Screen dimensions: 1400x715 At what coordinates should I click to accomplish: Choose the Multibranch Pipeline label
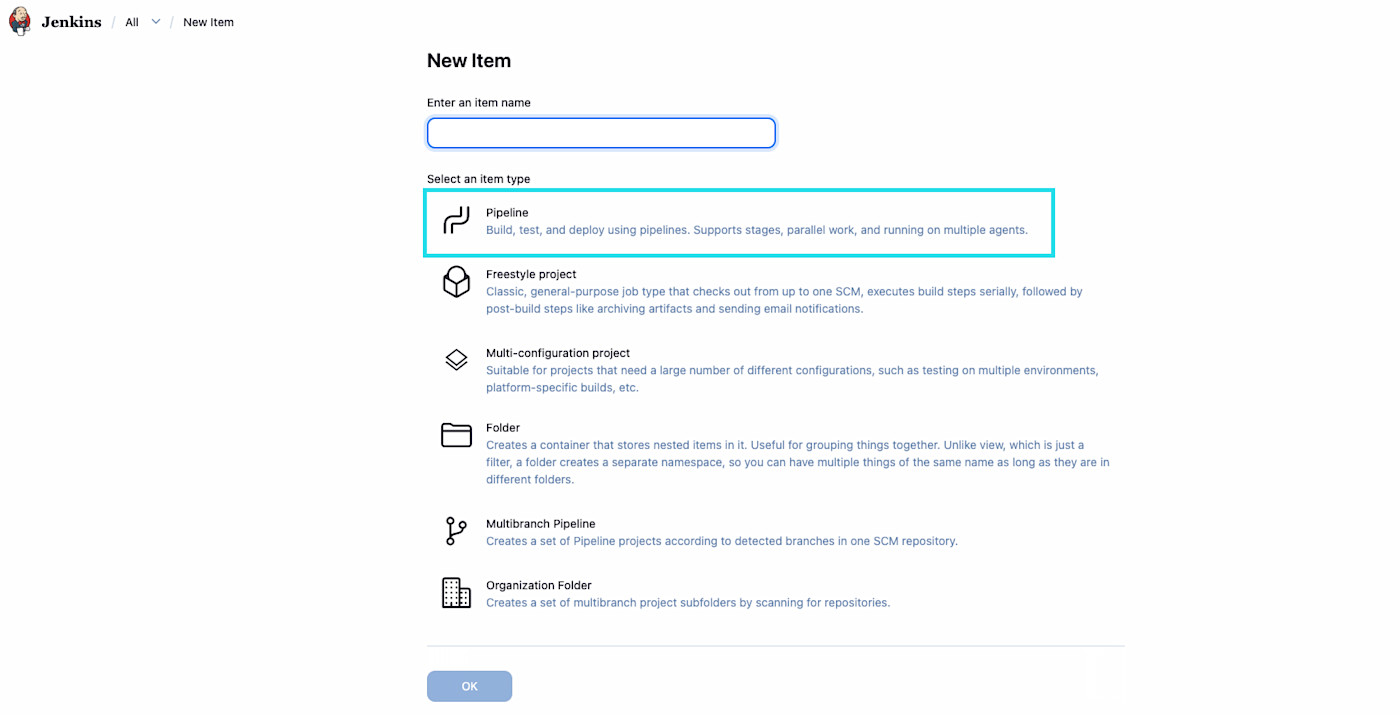coord(540,524)
